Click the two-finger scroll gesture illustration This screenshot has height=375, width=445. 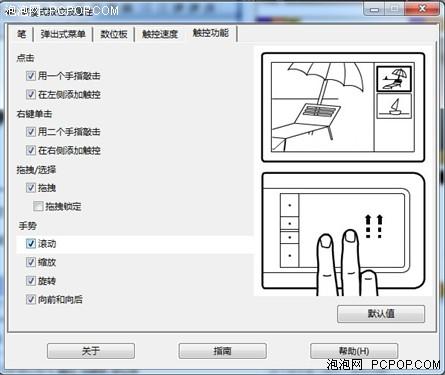[x=343, y=234]
